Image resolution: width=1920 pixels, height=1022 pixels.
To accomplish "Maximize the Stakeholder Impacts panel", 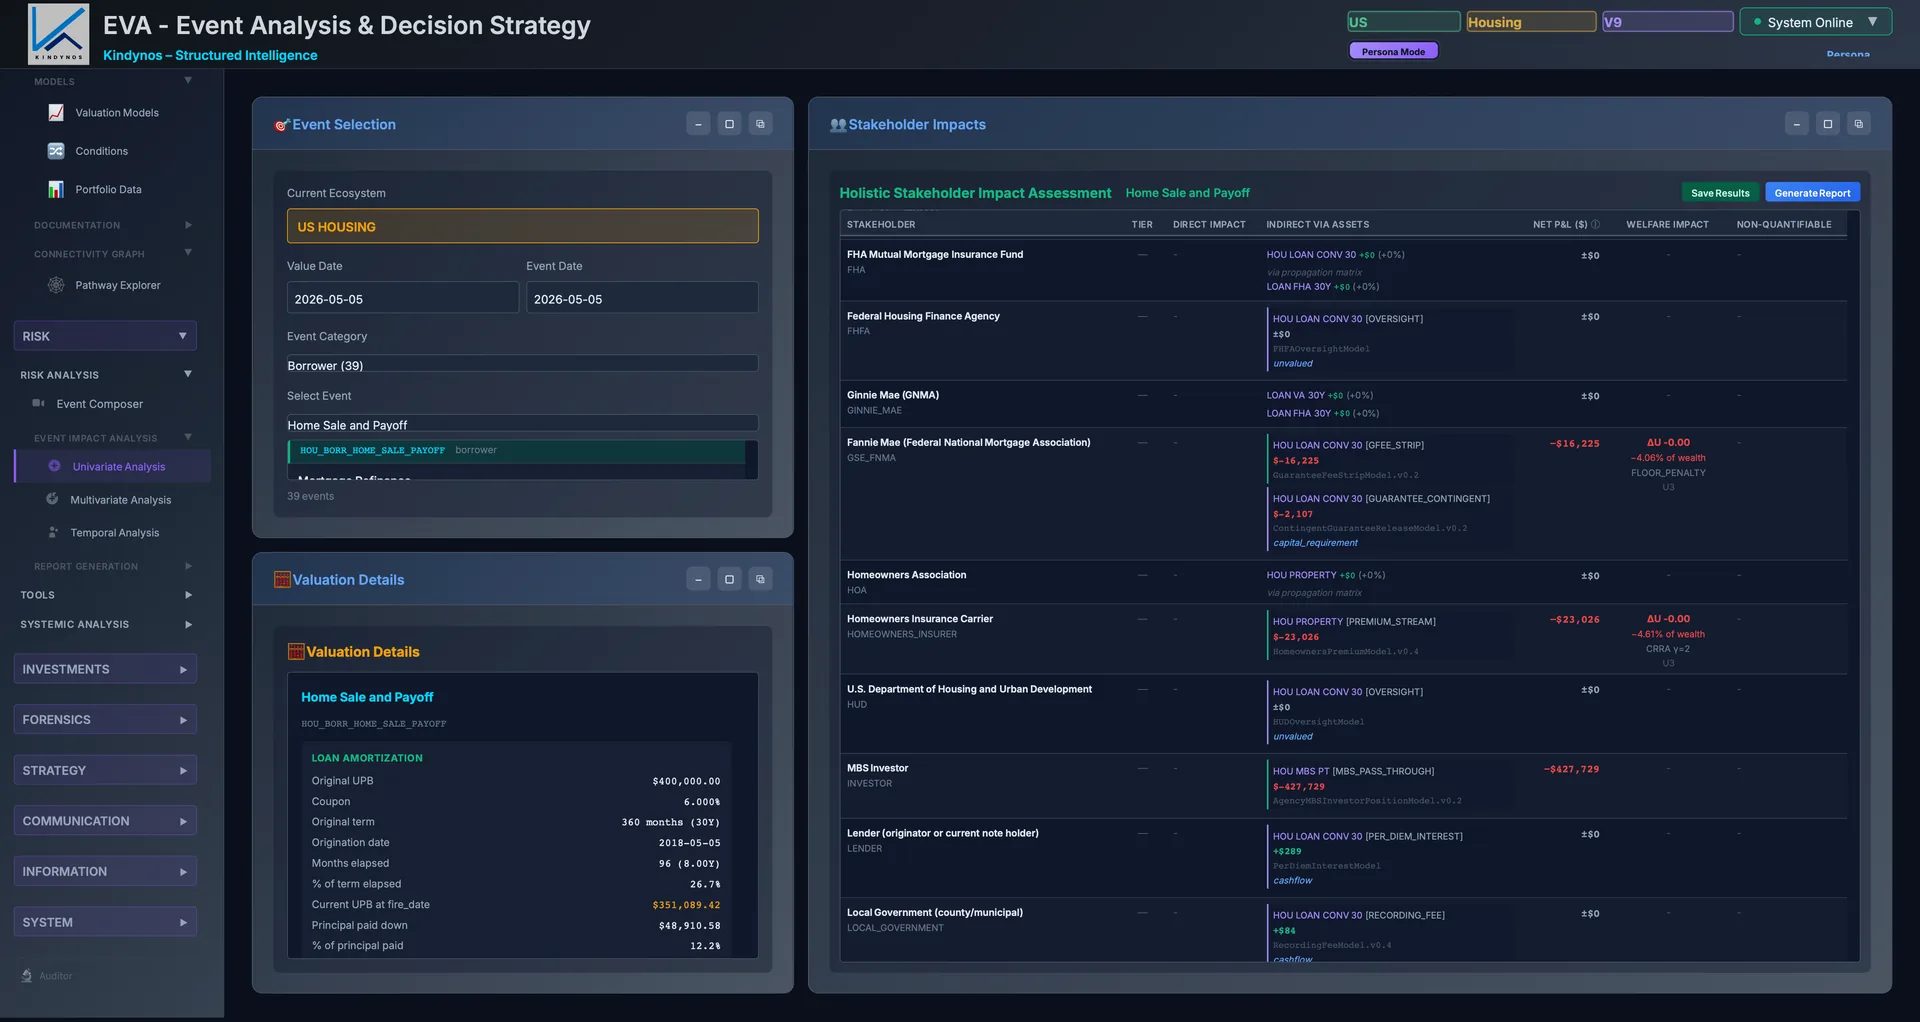I will [1828, 124].
